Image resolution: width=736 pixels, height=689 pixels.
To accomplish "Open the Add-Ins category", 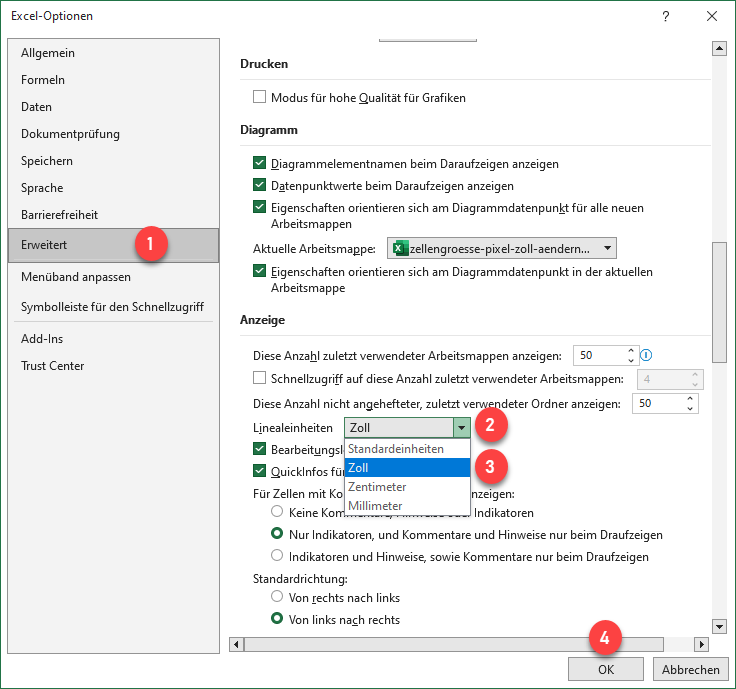I will [x=114, y=339].
